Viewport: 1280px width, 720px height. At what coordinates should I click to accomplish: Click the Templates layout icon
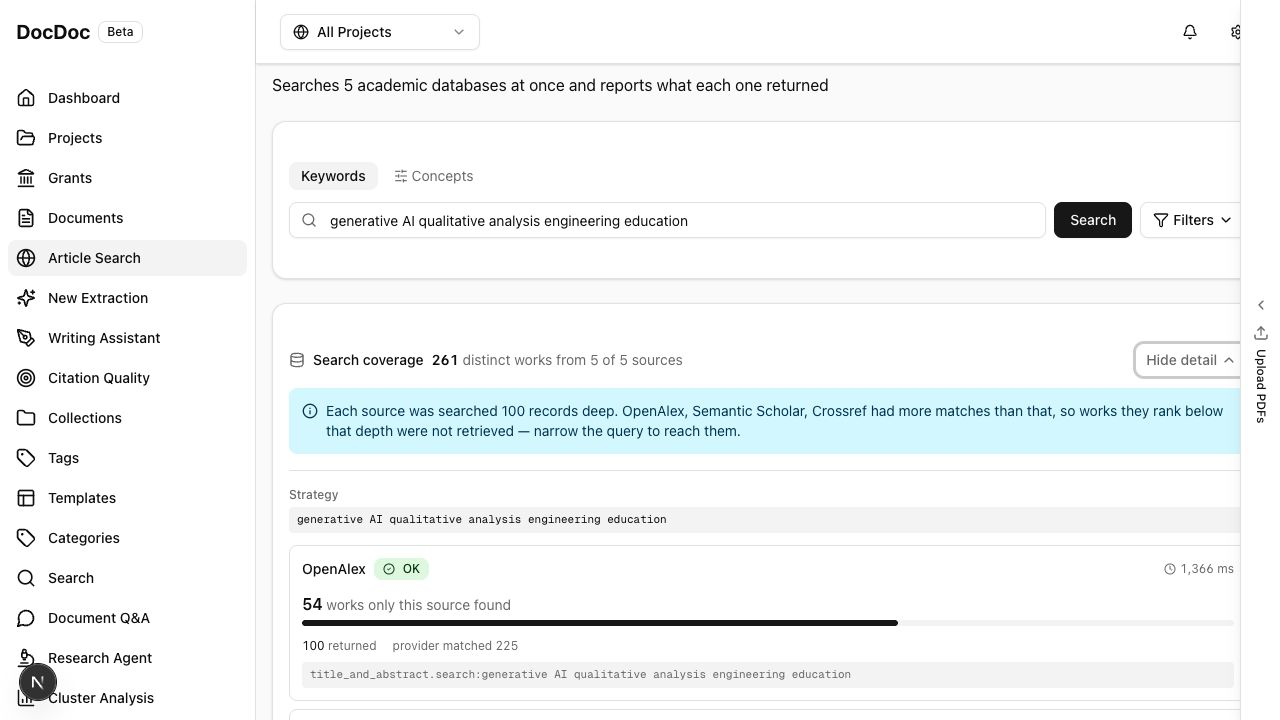[27, 498]
